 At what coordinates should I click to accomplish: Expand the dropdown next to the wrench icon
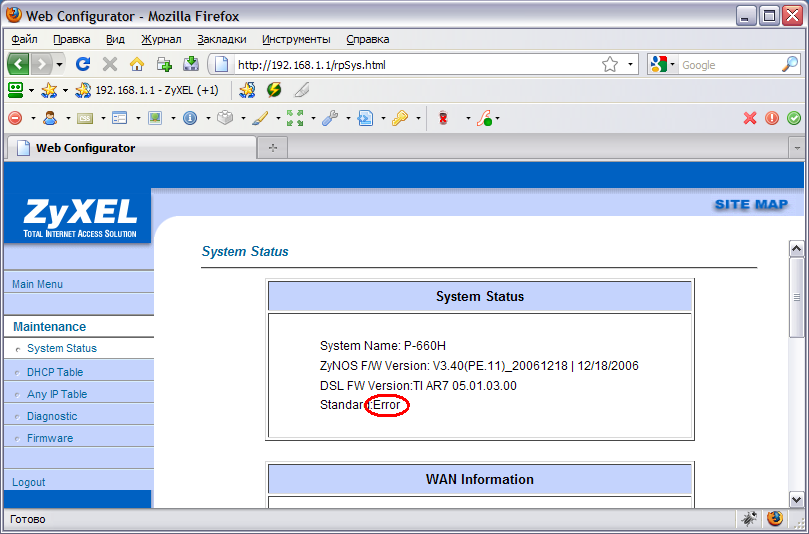pos(348,118)
